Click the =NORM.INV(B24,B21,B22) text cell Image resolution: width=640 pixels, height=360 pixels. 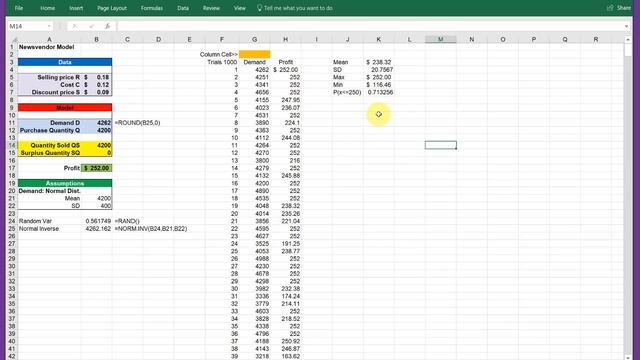pyautogui.click(x=151, y=229)
